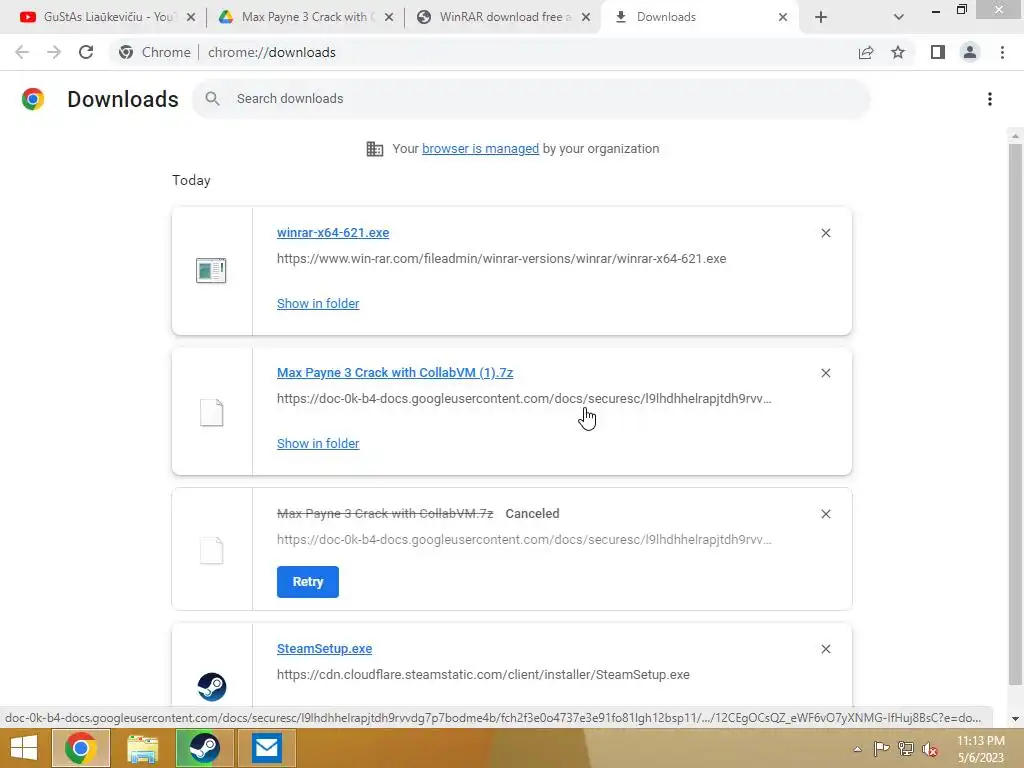The image size is (1024, 768).
Task: Click the Chrome site info chip
Action: 155,52
